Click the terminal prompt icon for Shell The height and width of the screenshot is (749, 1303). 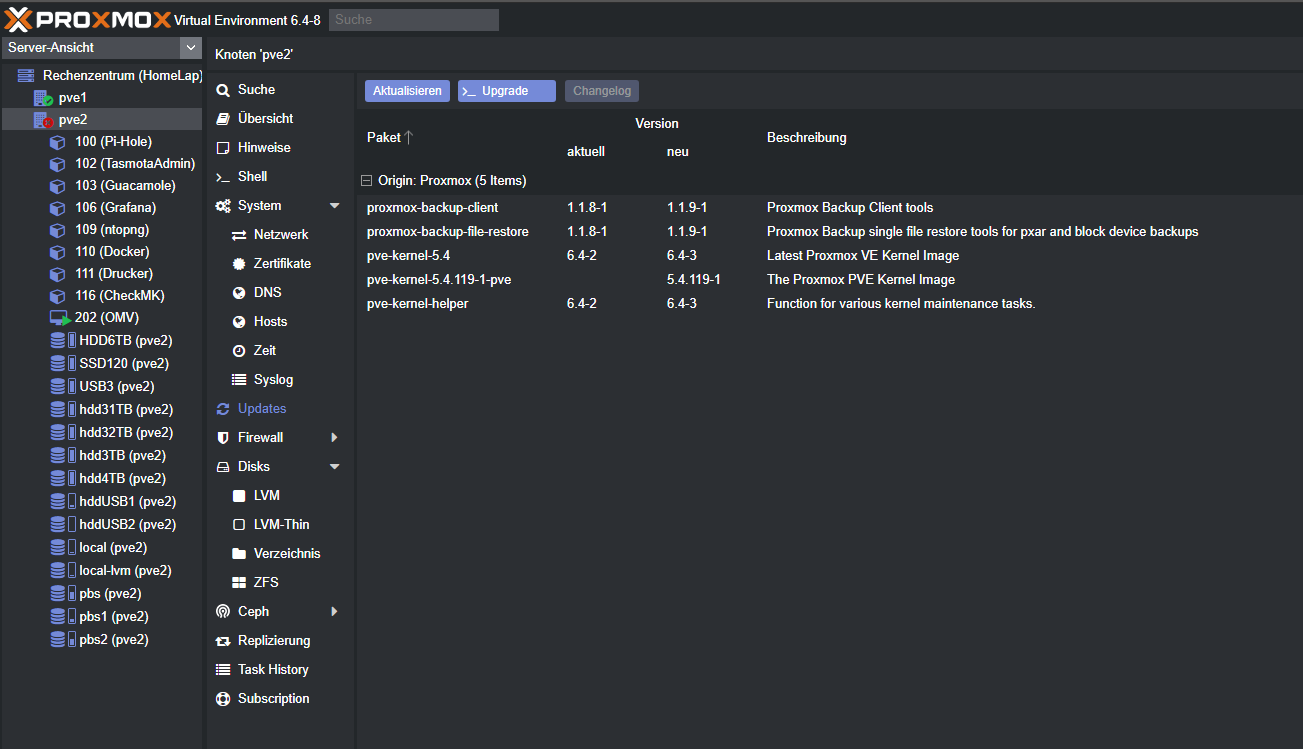coord(223,177)
